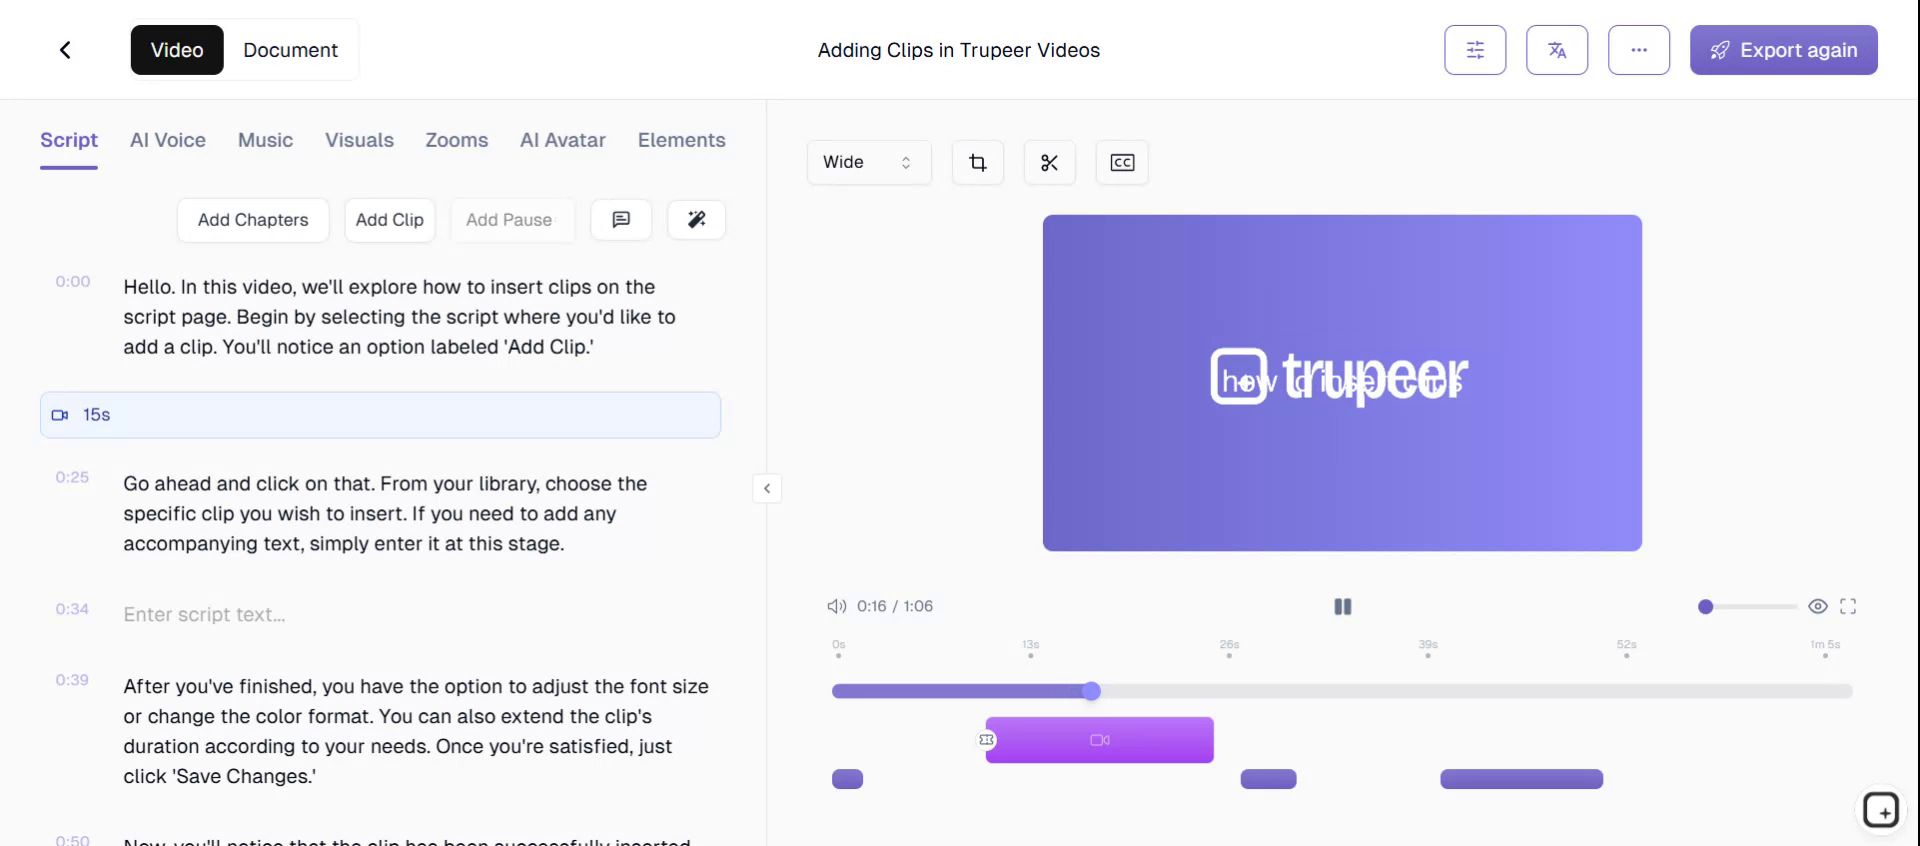
Task: Click the Add Chapters button
Action: (253, 220)
